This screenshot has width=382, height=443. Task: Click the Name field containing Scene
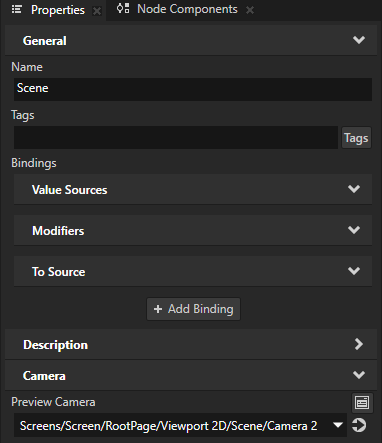point(193,89)
